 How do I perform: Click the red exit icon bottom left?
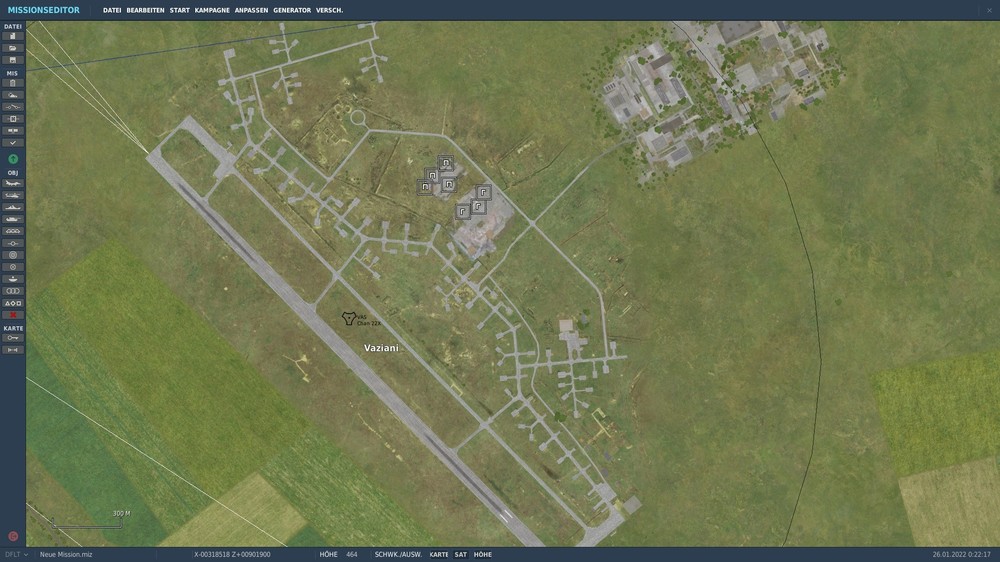click(x=13, y=536)
